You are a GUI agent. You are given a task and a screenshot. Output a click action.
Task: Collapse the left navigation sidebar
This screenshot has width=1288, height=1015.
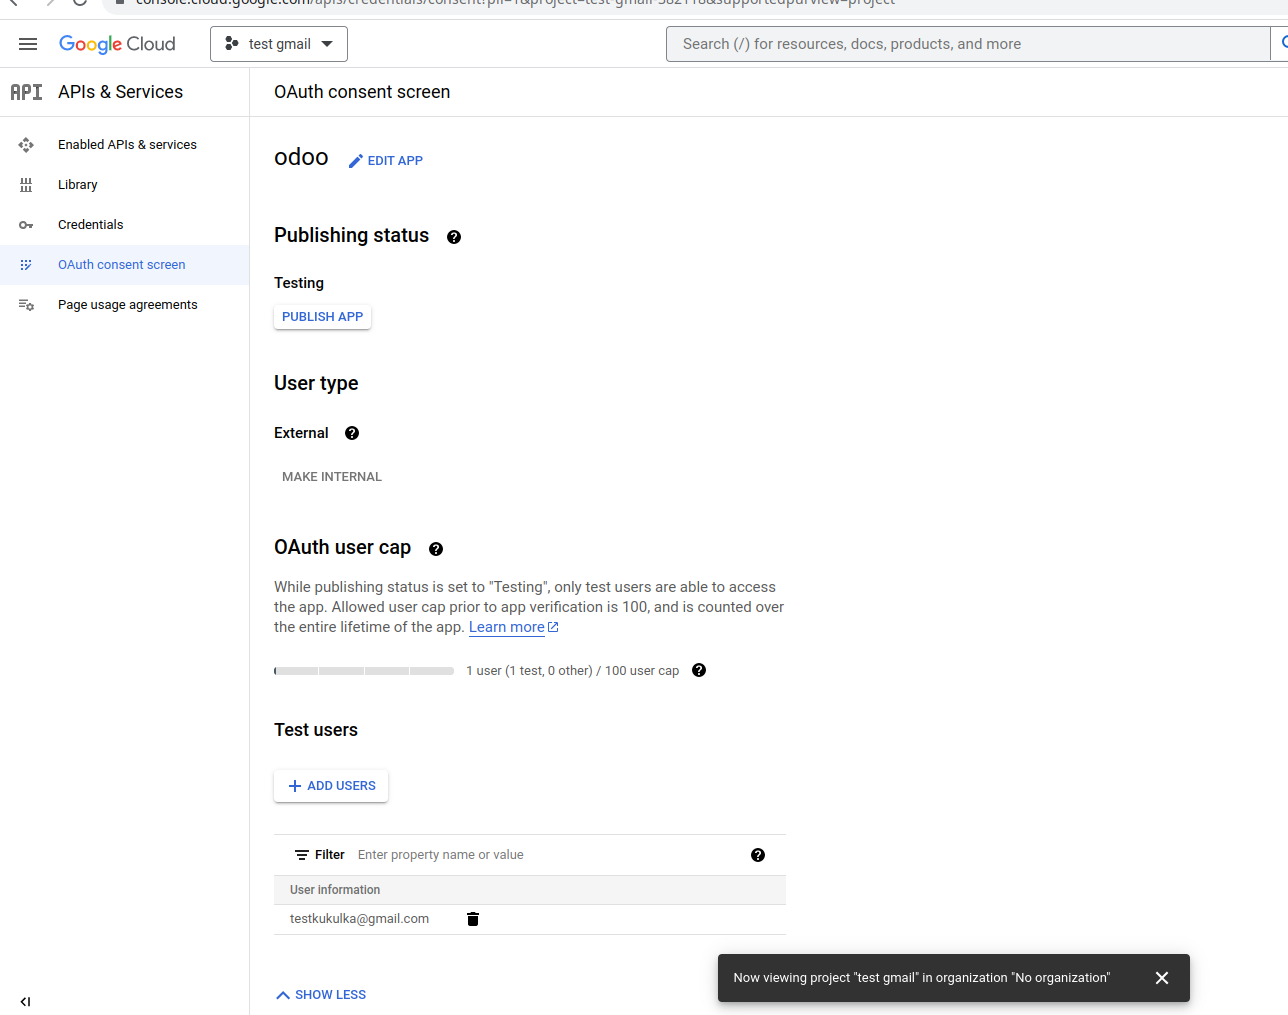(x=25, y=1001)
